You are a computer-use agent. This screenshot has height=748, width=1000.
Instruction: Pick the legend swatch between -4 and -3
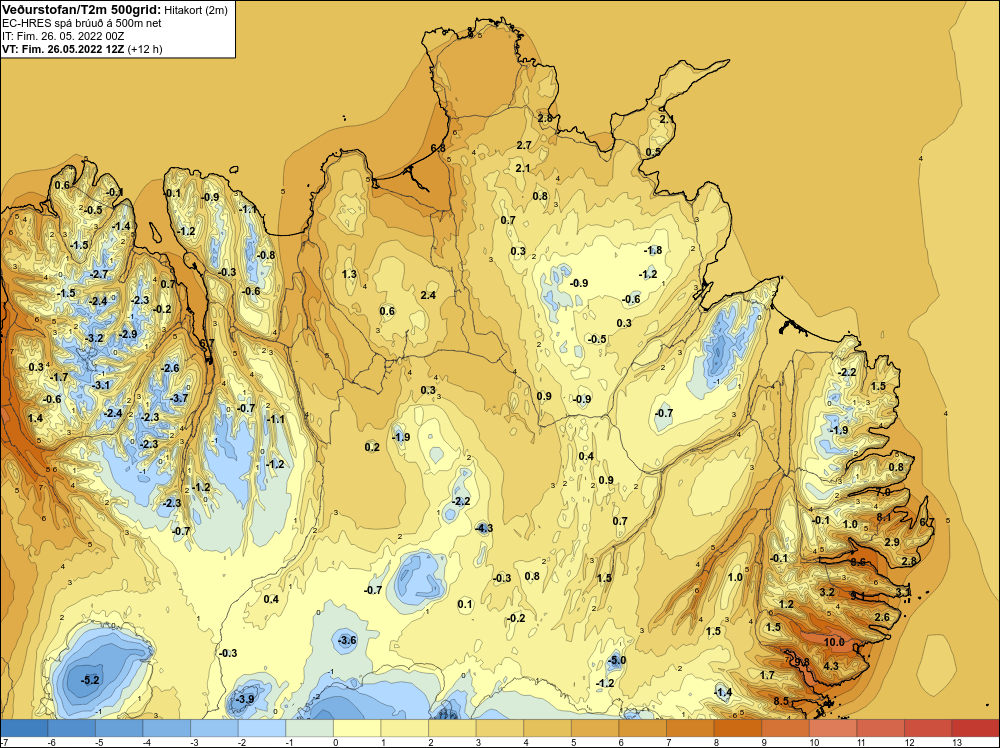pyautogui.click(x=166, y=728)
